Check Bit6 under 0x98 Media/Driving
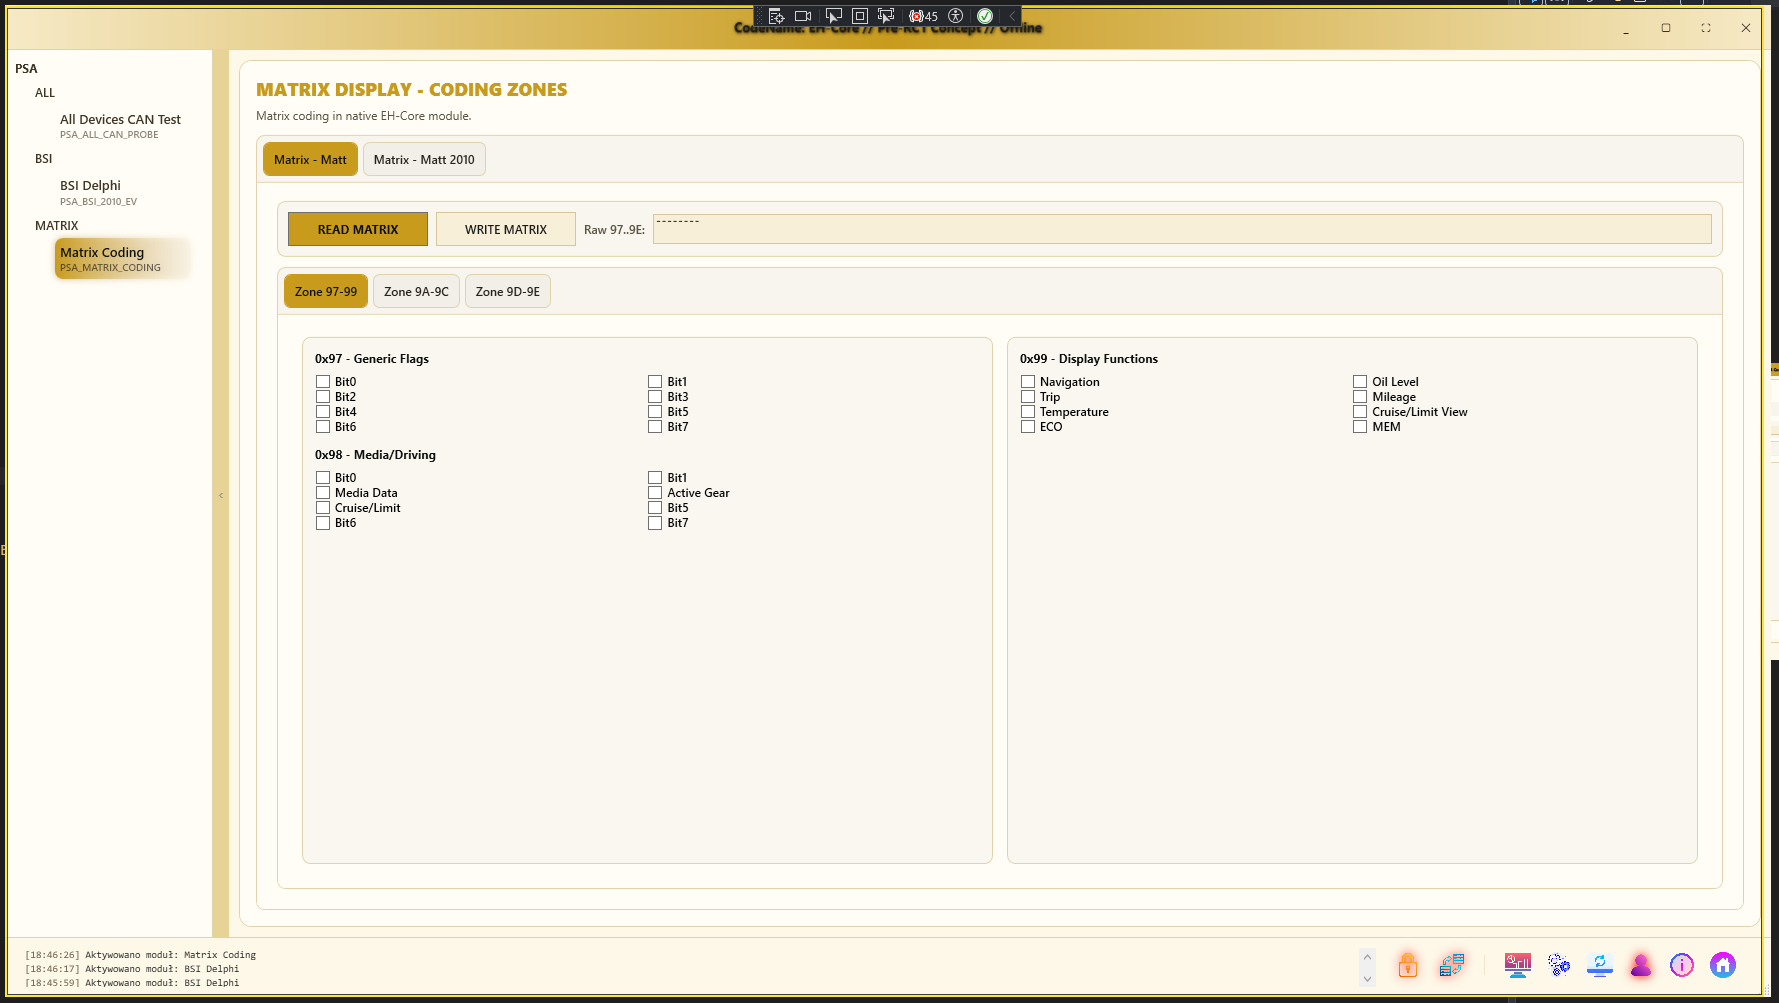 pyautogui.click(x=323, y=523)
